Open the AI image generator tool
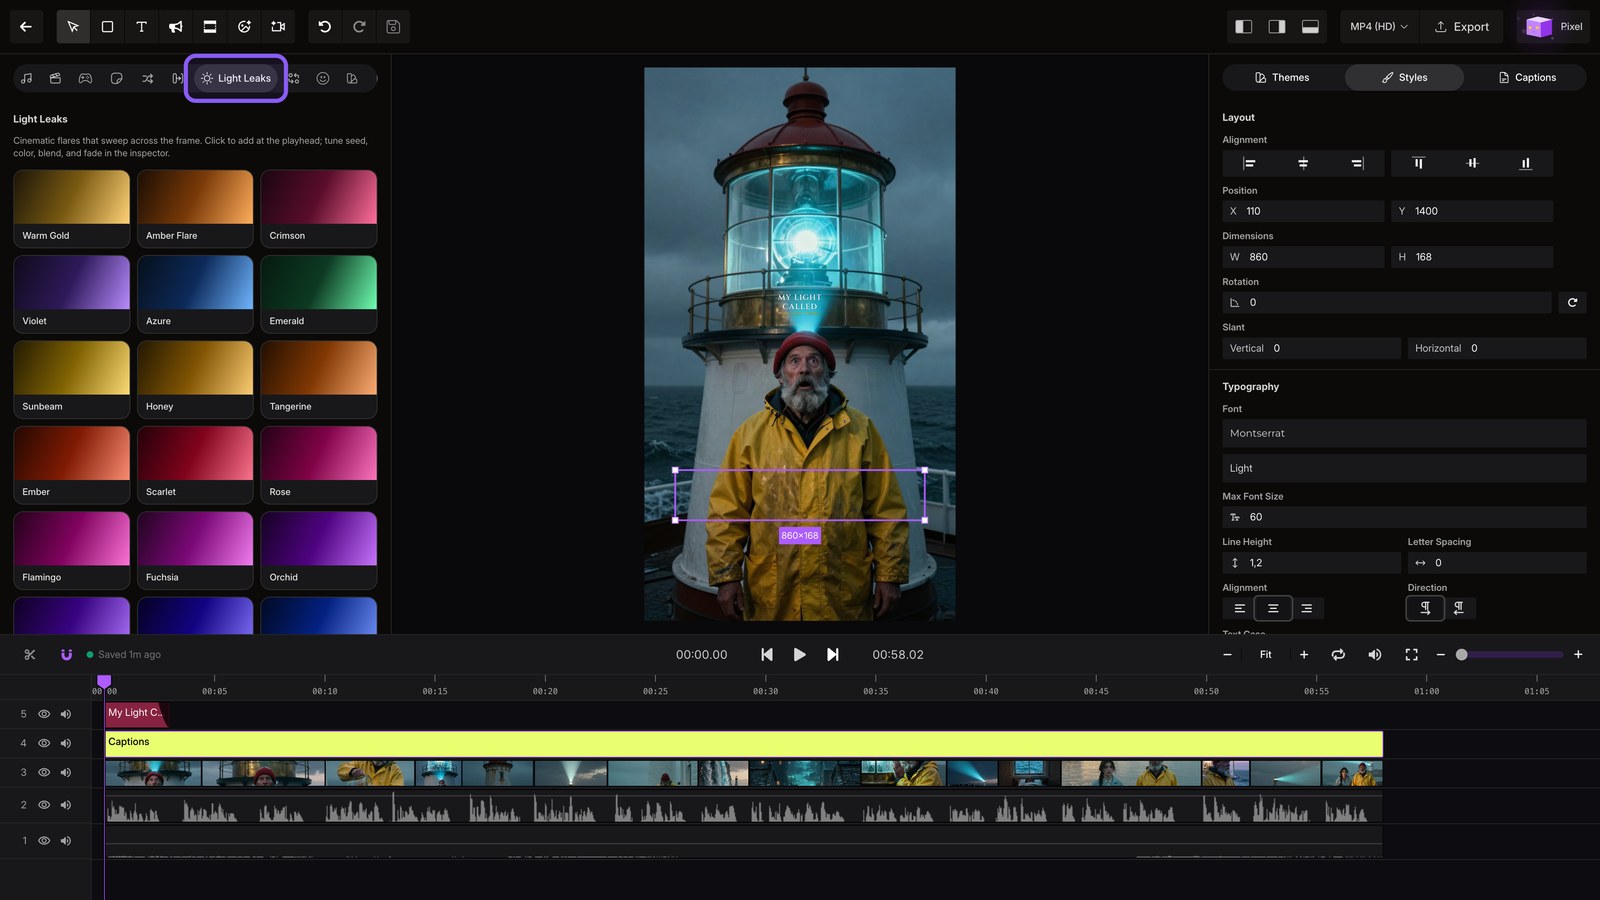 244,27
